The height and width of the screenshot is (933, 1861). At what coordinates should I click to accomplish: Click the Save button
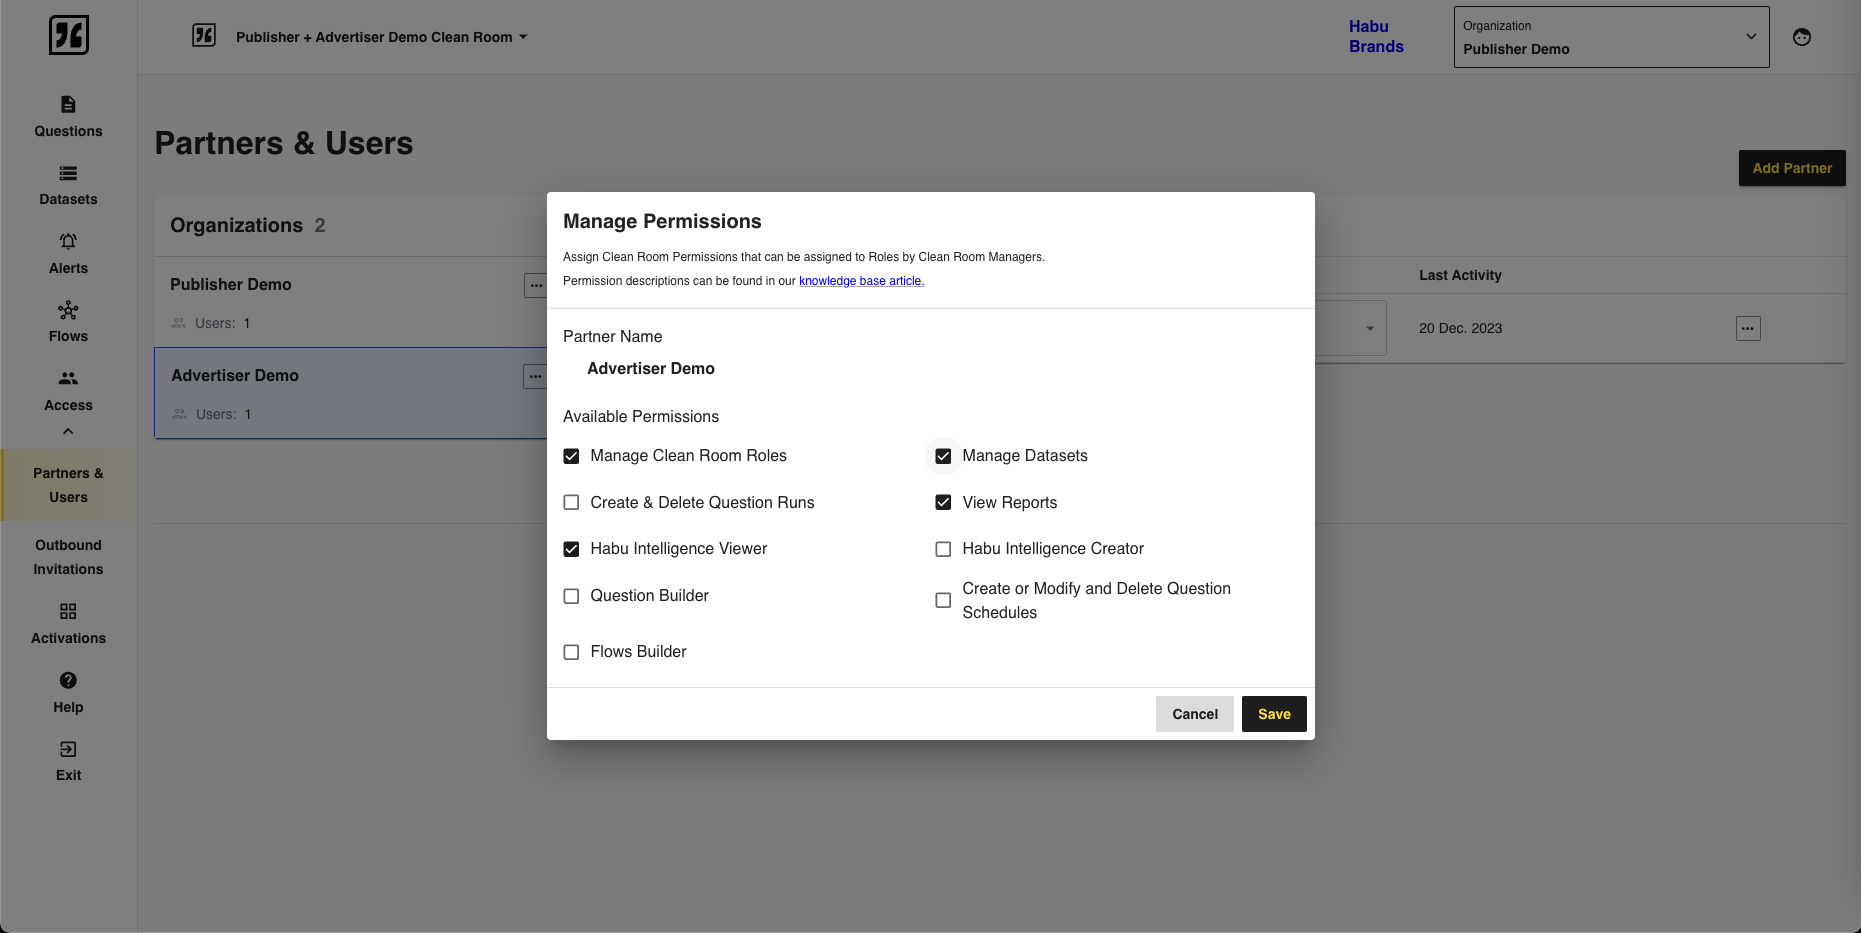[1274, 714]
